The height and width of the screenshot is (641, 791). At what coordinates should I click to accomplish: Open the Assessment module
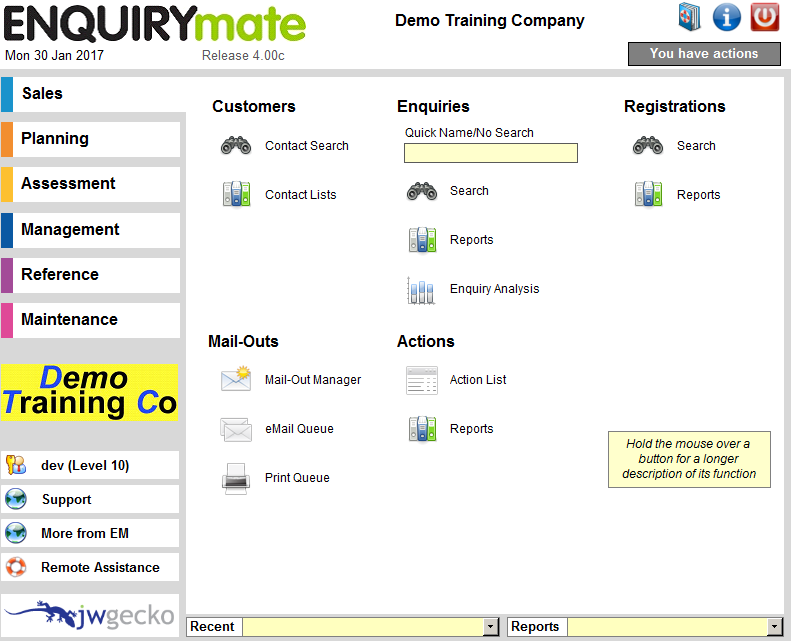(x=91, y=184)
